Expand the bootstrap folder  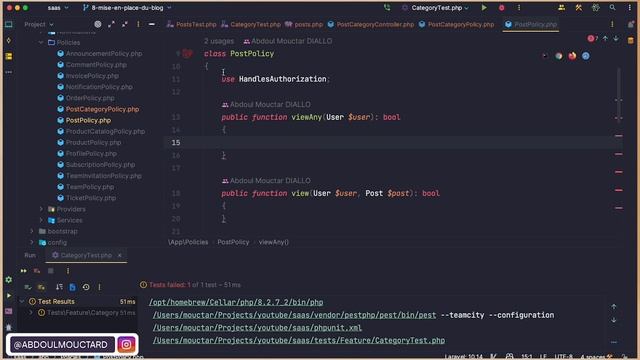32,231
